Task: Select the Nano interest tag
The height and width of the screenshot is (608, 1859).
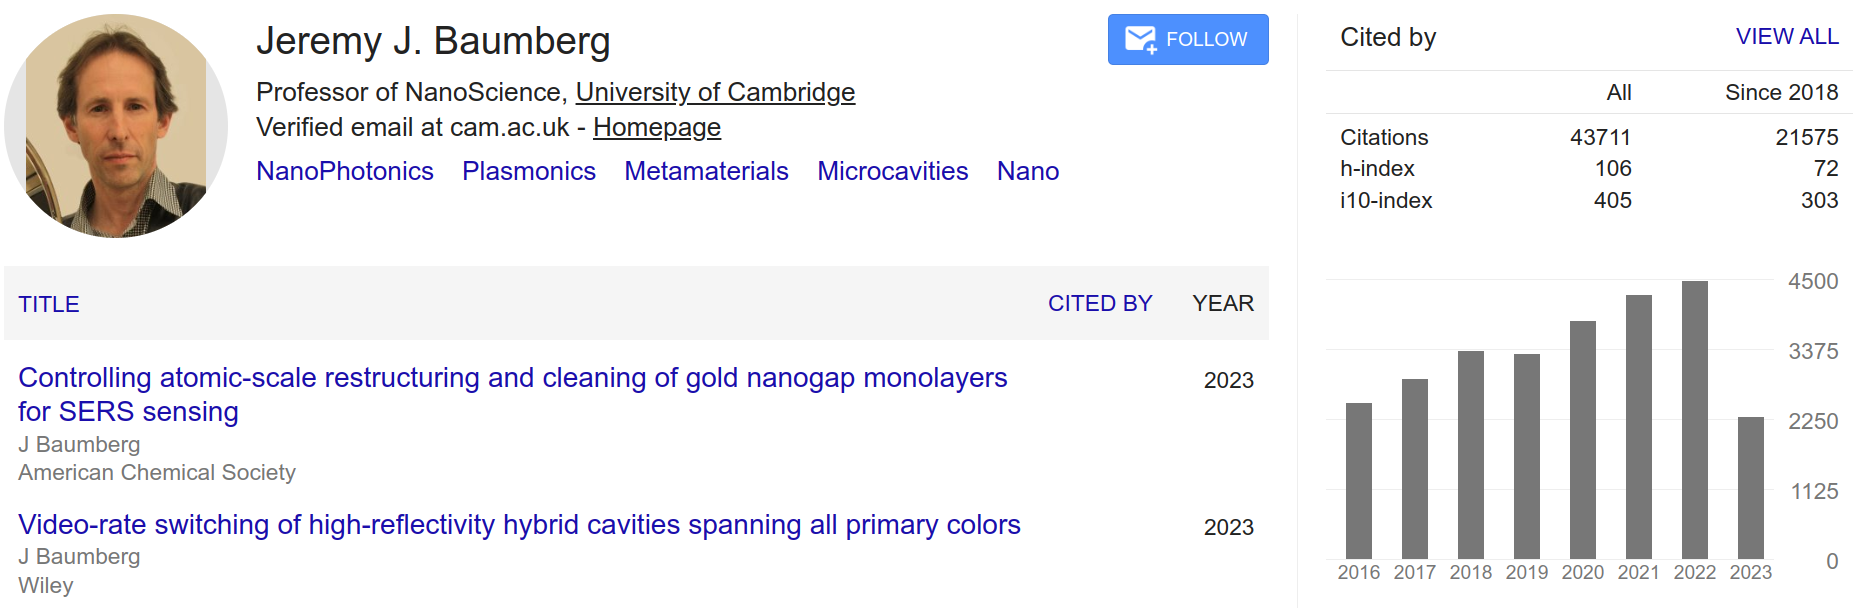Action: pyautogui.click(x=1027, y=171)
